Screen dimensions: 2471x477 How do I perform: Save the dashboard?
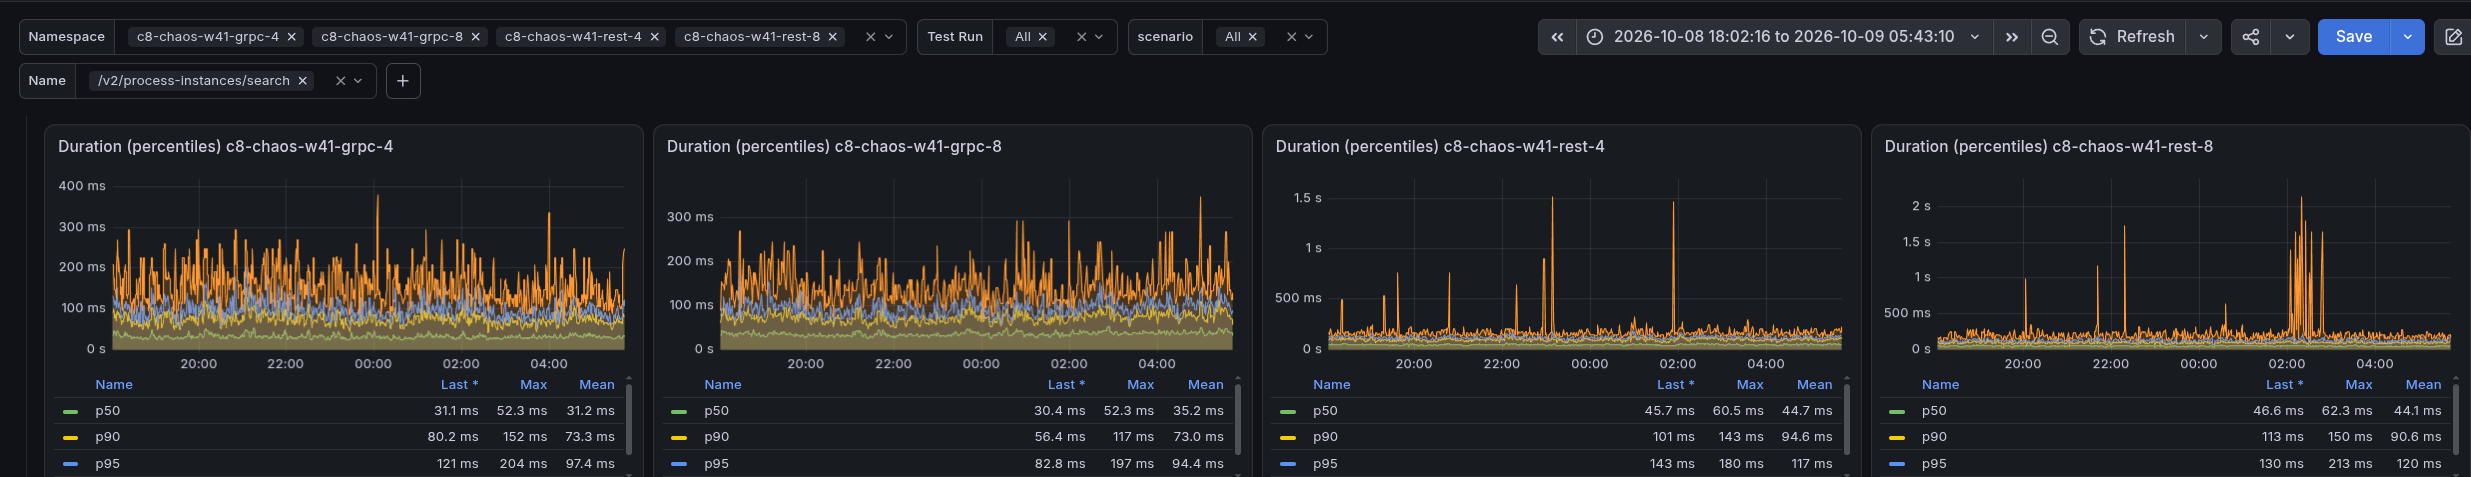click(x=2354, y=37)
